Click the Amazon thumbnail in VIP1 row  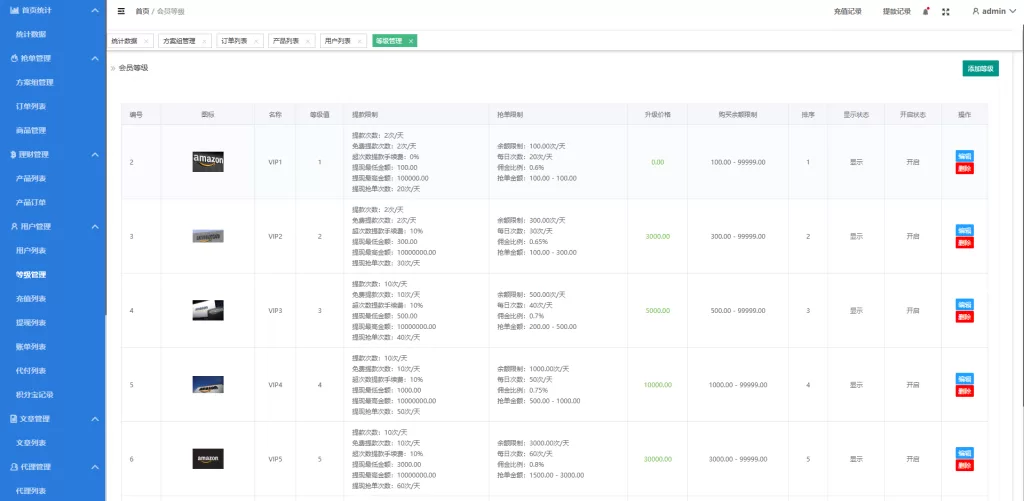coord(208,161)
